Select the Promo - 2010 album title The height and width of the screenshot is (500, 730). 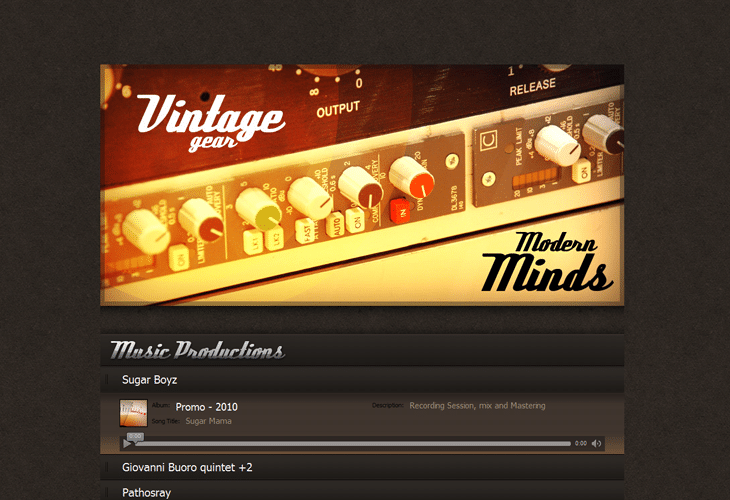tap(206, 407)
